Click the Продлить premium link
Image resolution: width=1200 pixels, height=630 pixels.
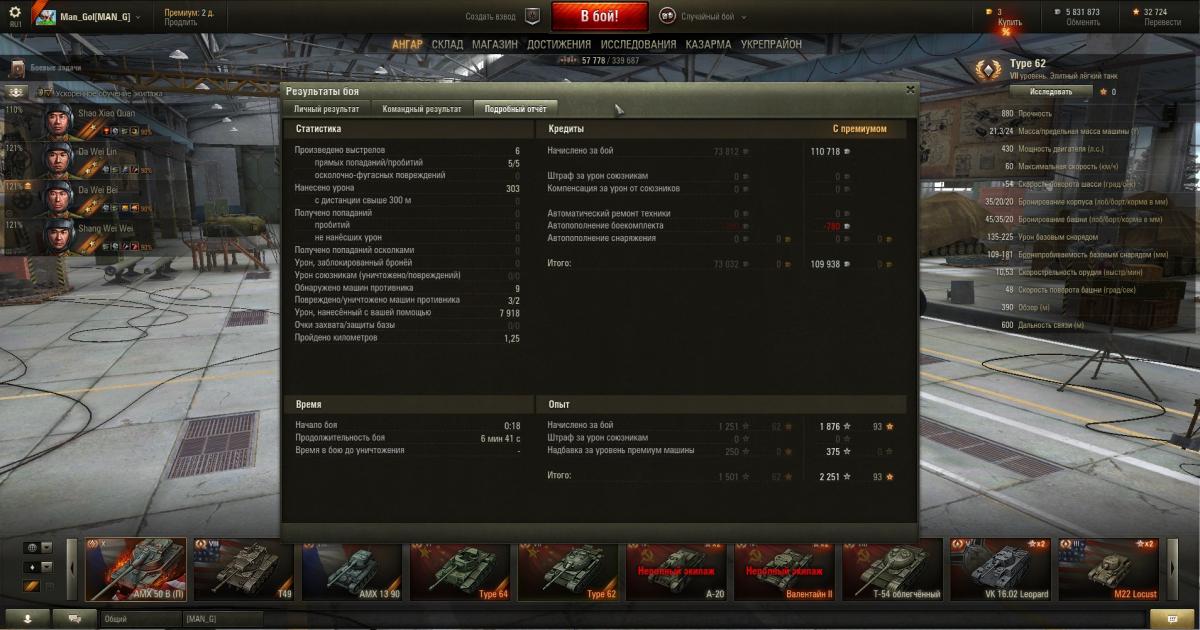tap(181, 22)
